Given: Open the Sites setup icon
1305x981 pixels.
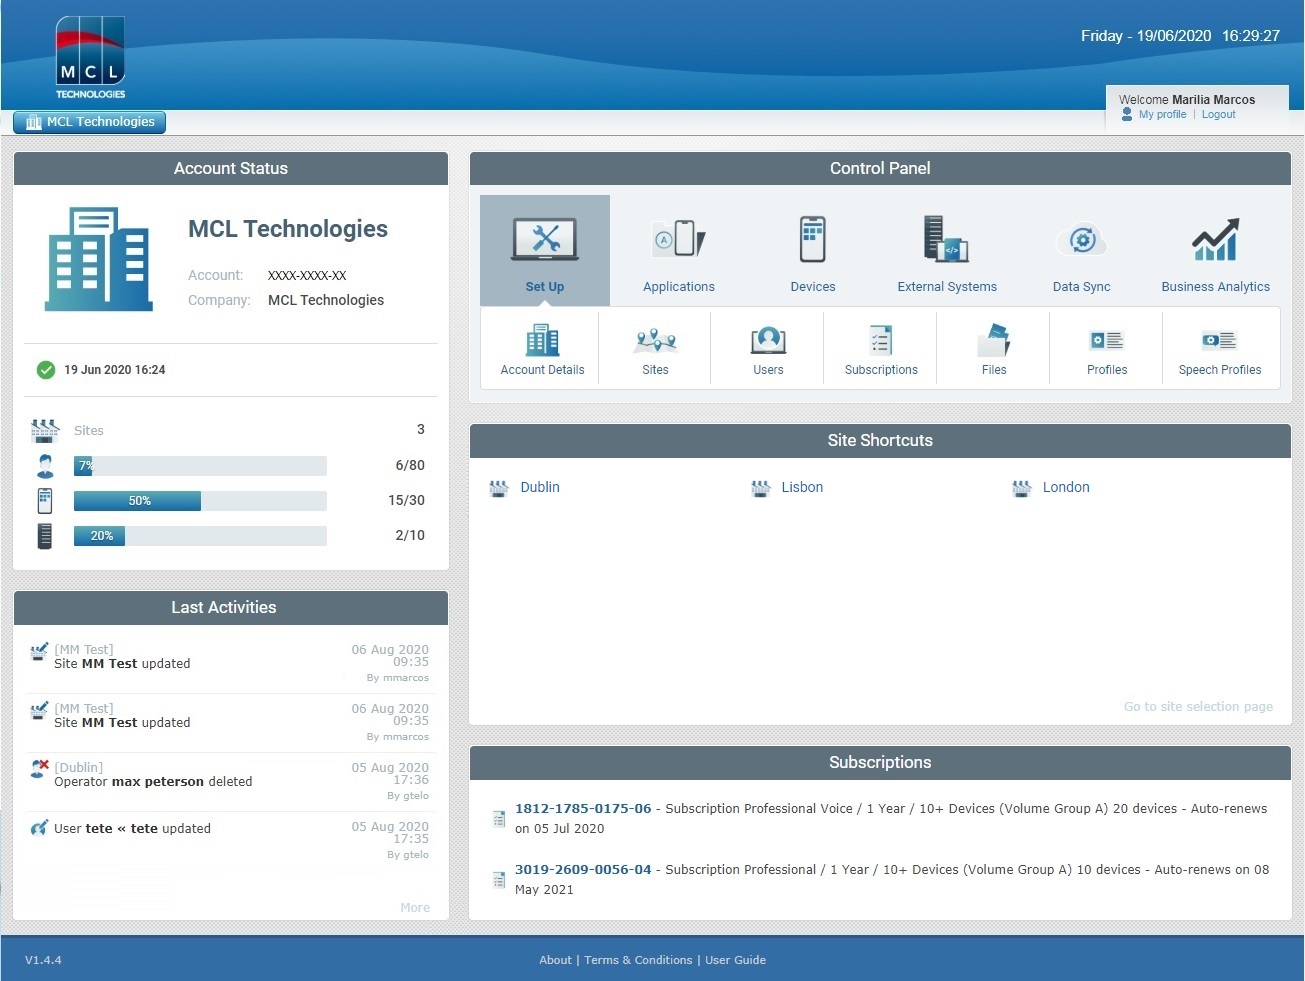Looking at the screenshot, I should pyautogui.click(x=655, y=348).
